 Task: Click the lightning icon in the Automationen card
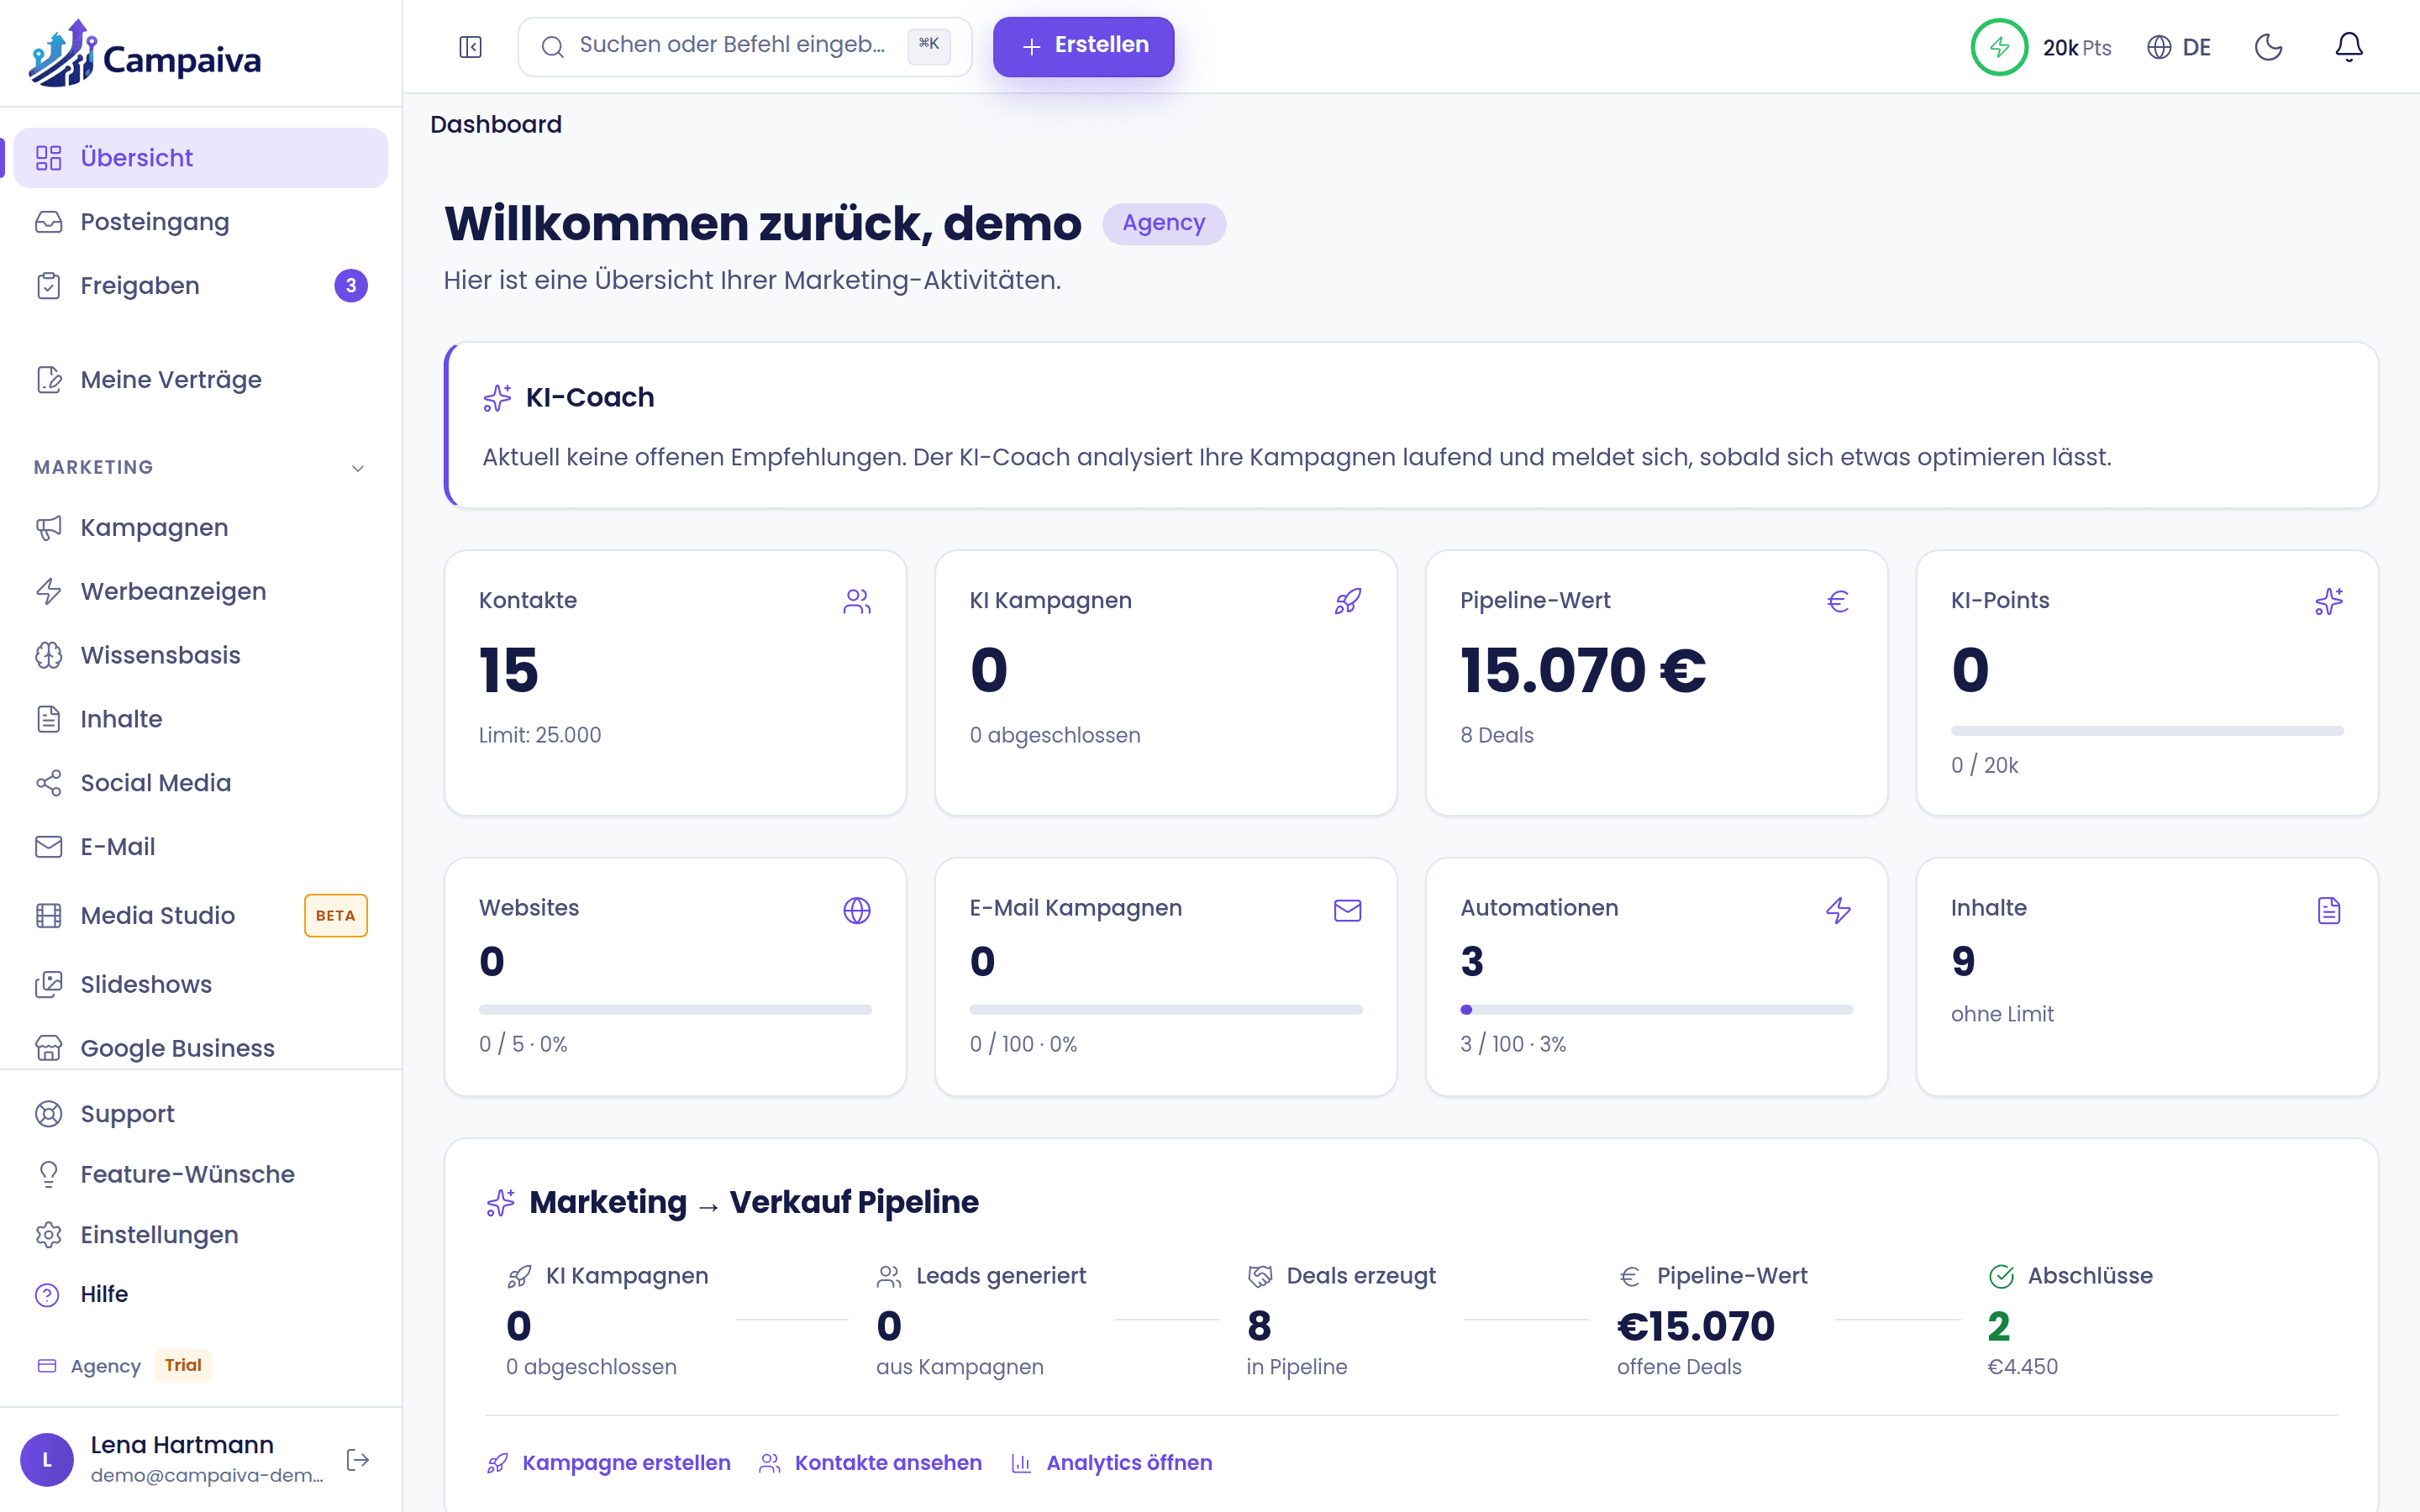click(1838, 910)
